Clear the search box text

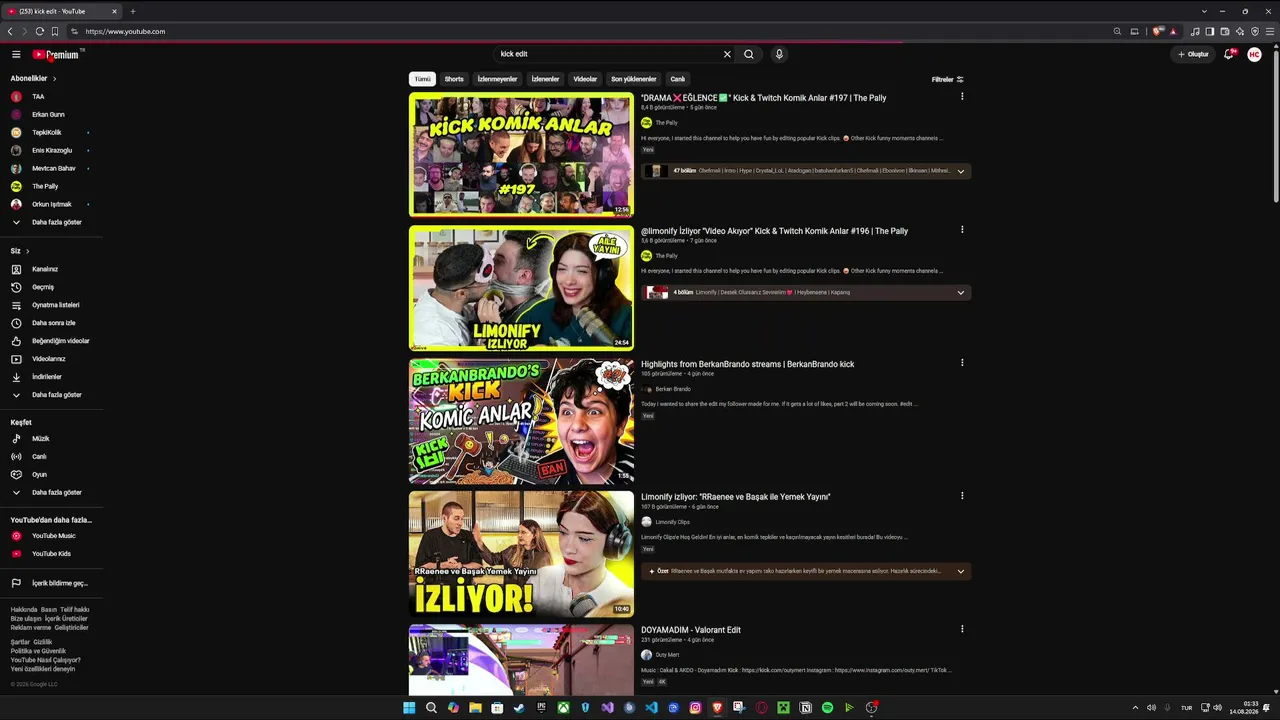[x=727, y=54]
